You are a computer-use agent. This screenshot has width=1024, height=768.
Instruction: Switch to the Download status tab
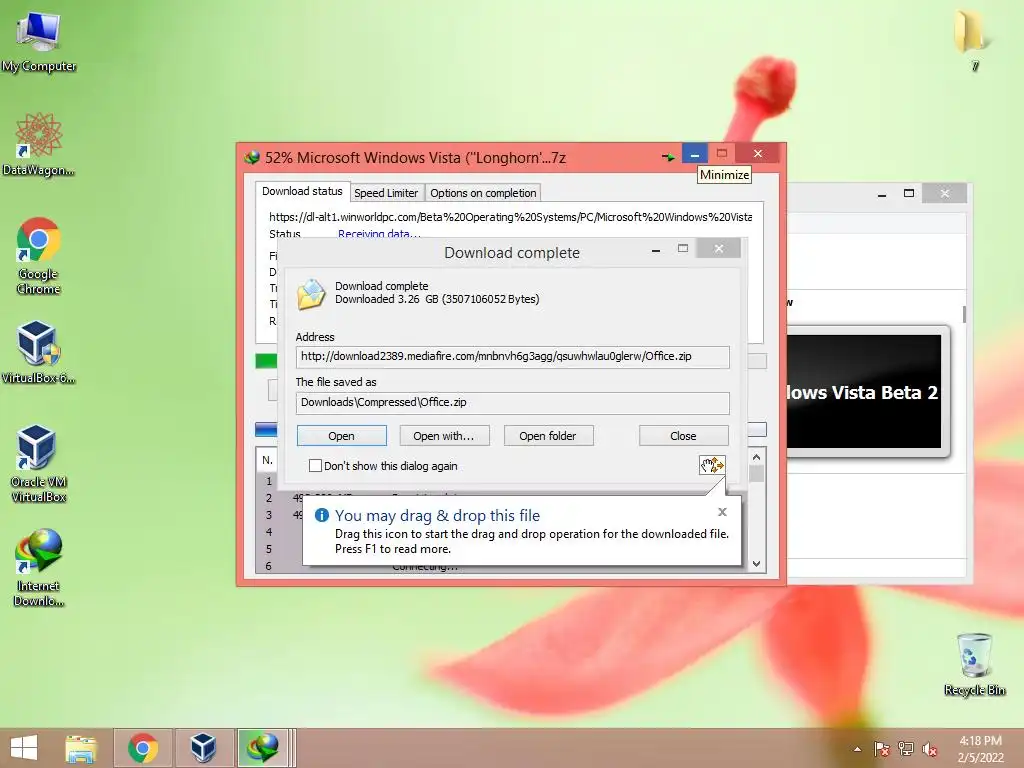302,191
